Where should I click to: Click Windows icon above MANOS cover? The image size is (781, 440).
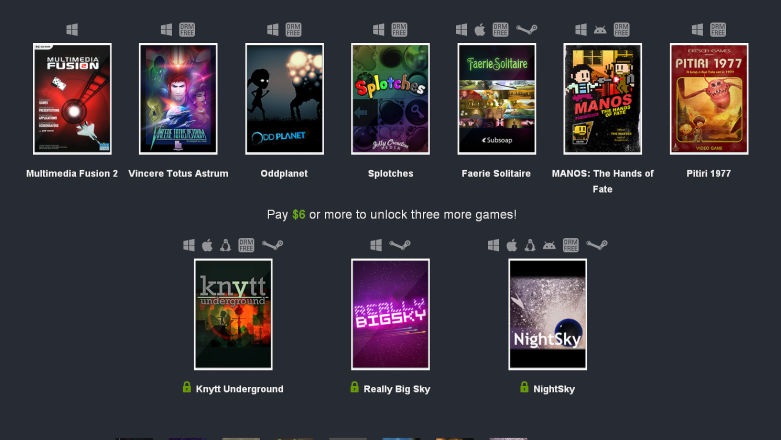(581, 30)
